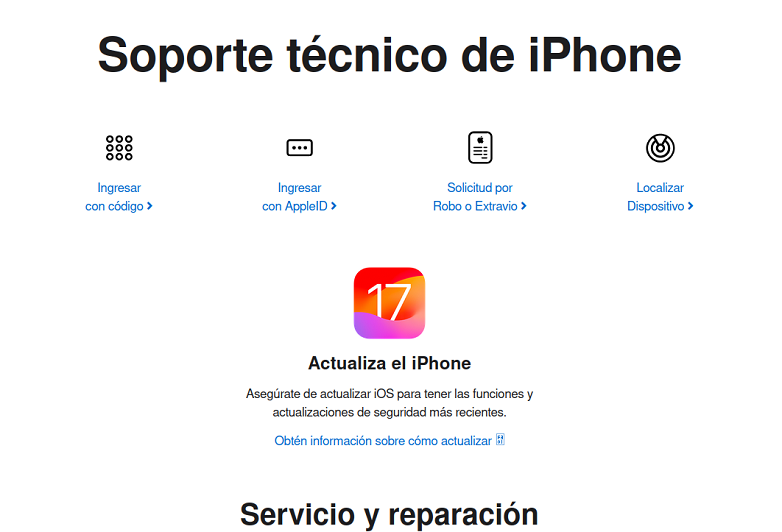Click the Soporte técnico de iPhone heading
This screenshot has width=782, height=532.
[390, 55]
